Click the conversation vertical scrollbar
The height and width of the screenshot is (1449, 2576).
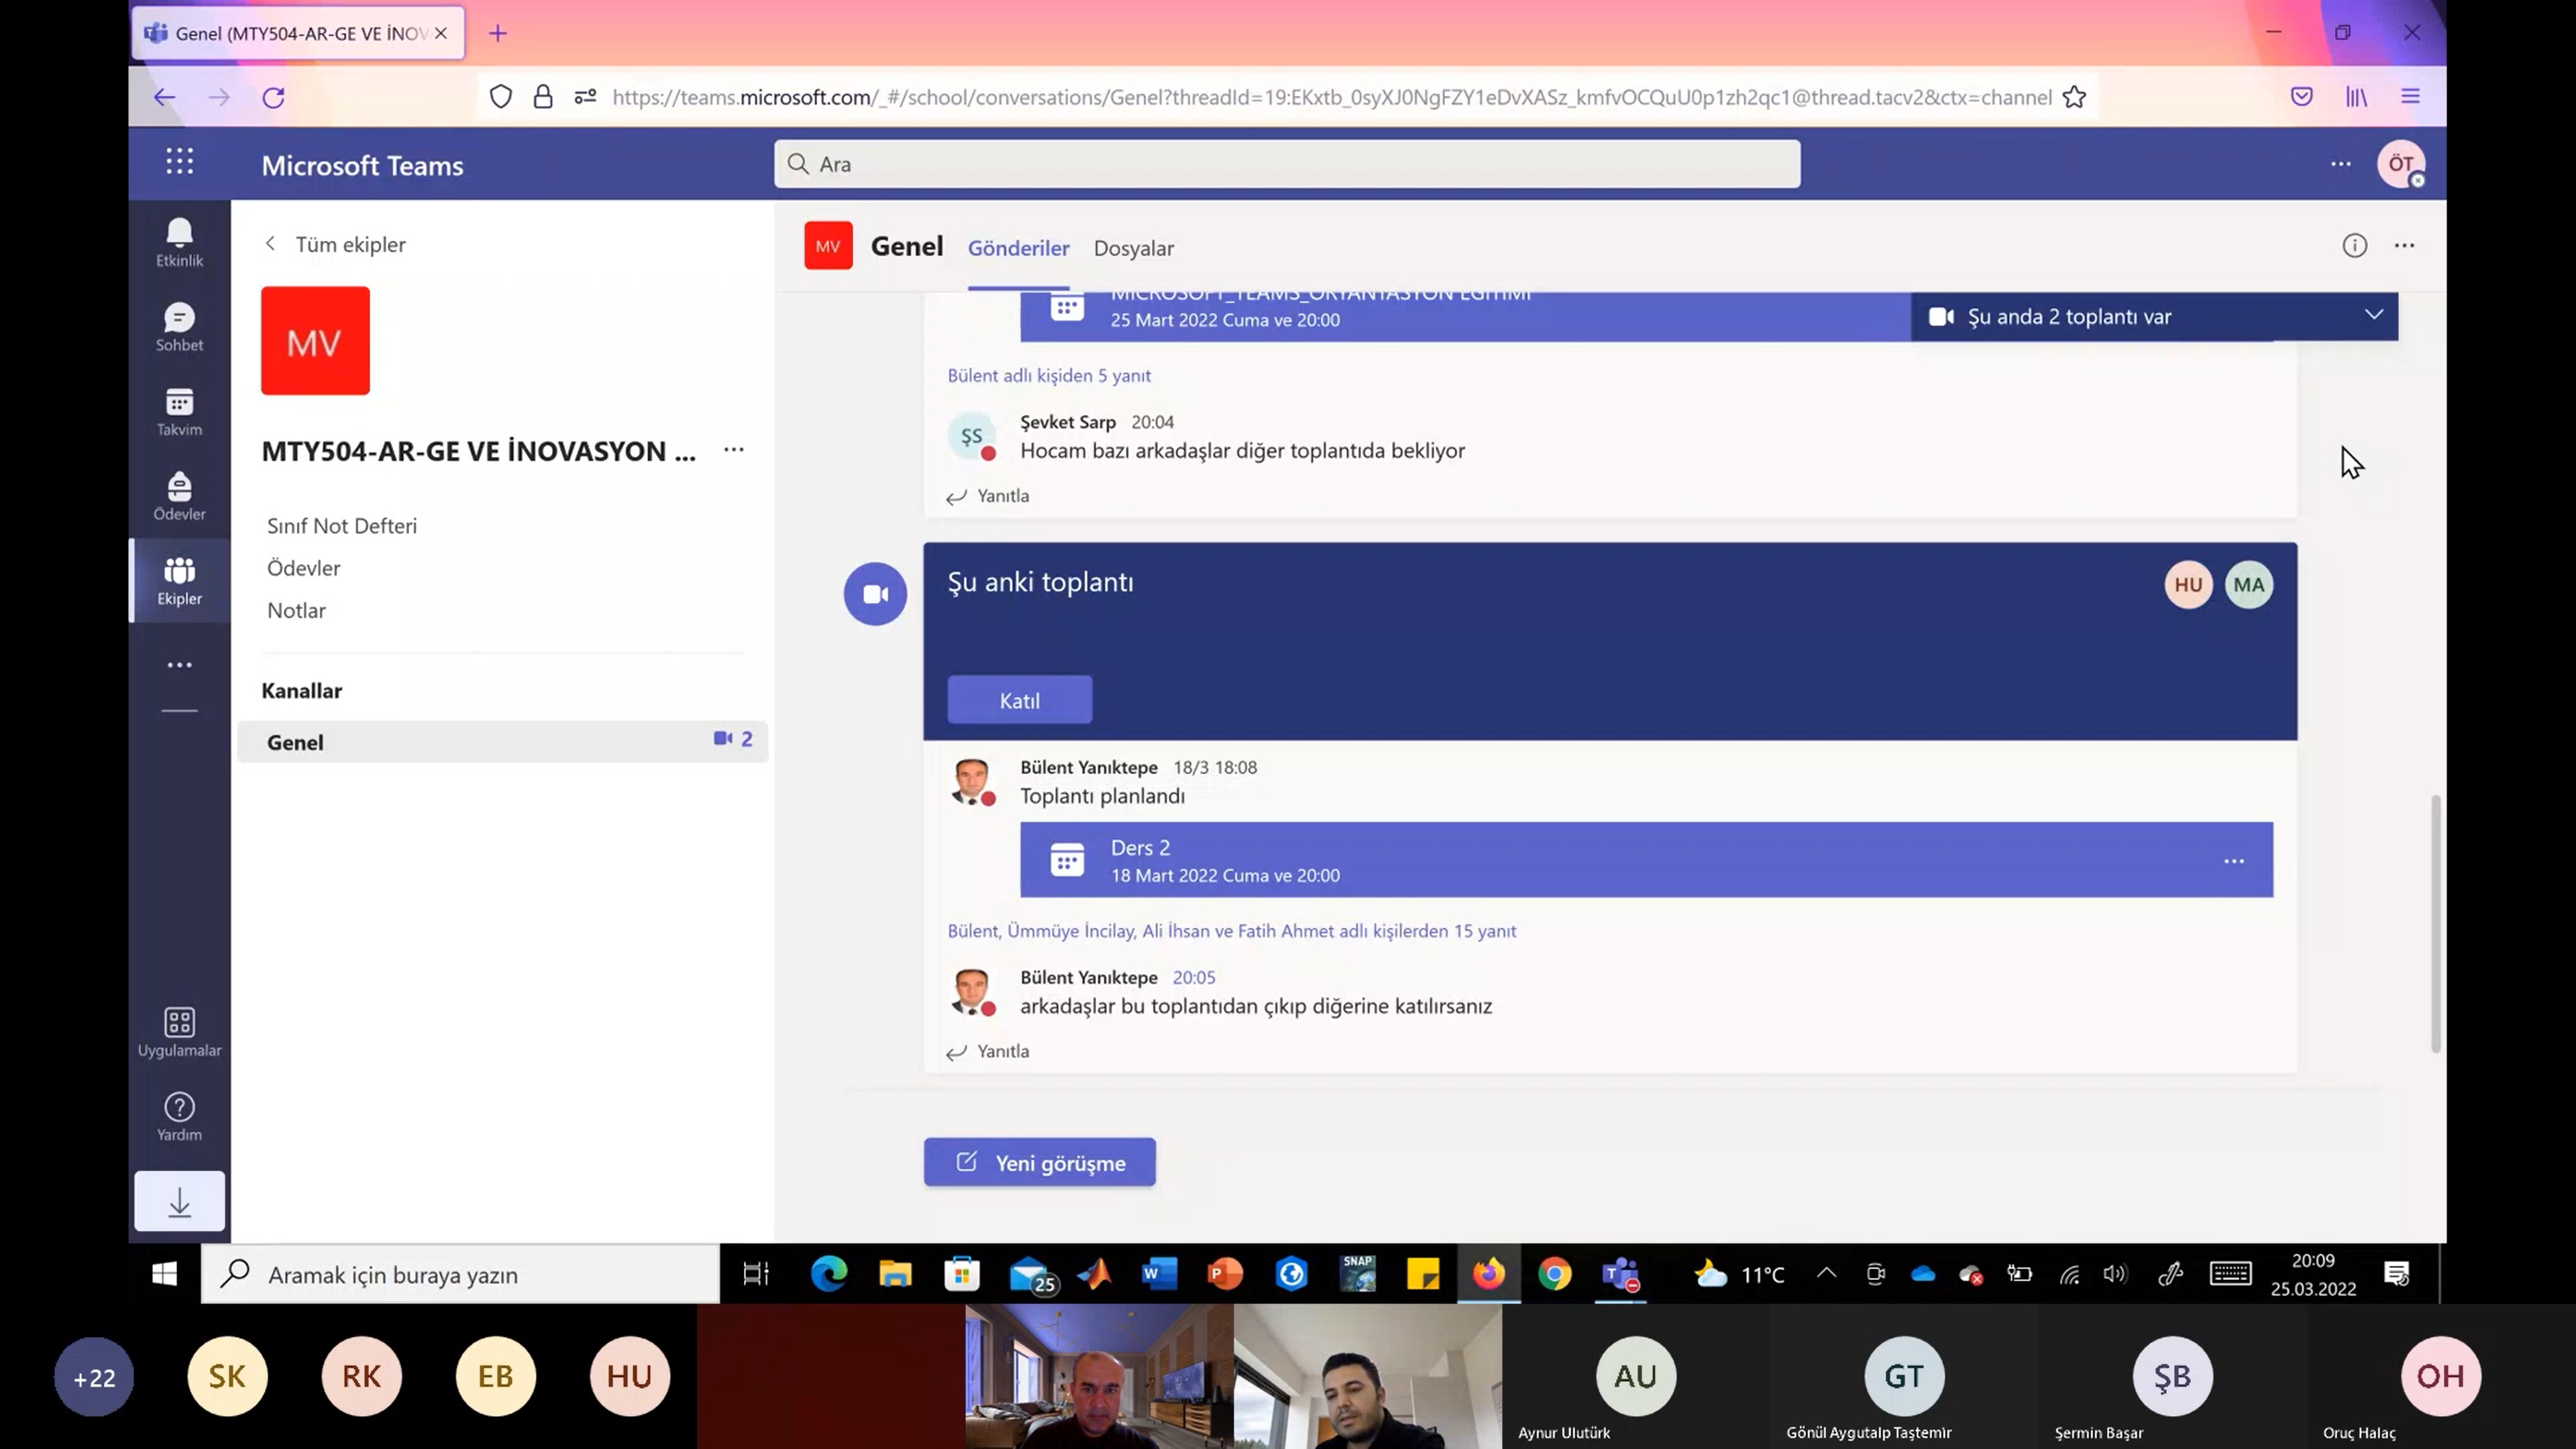2436,923
